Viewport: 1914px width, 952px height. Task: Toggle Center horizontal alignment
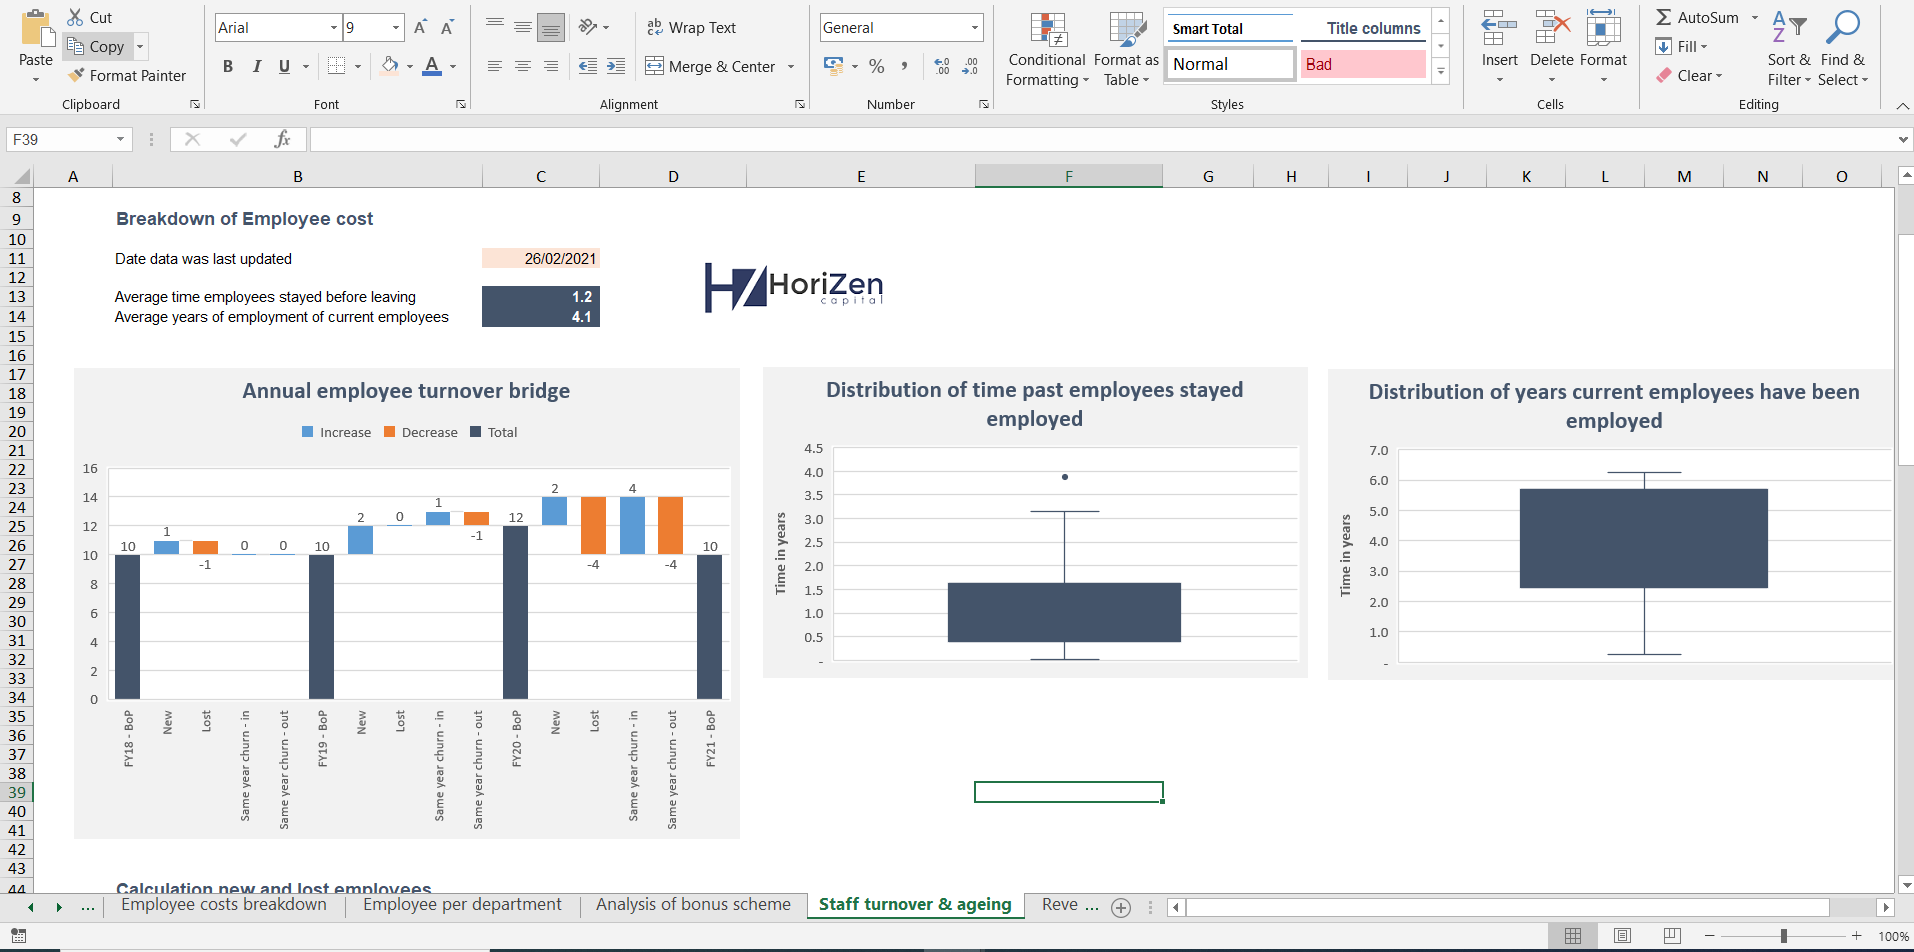tap(522, 66)
